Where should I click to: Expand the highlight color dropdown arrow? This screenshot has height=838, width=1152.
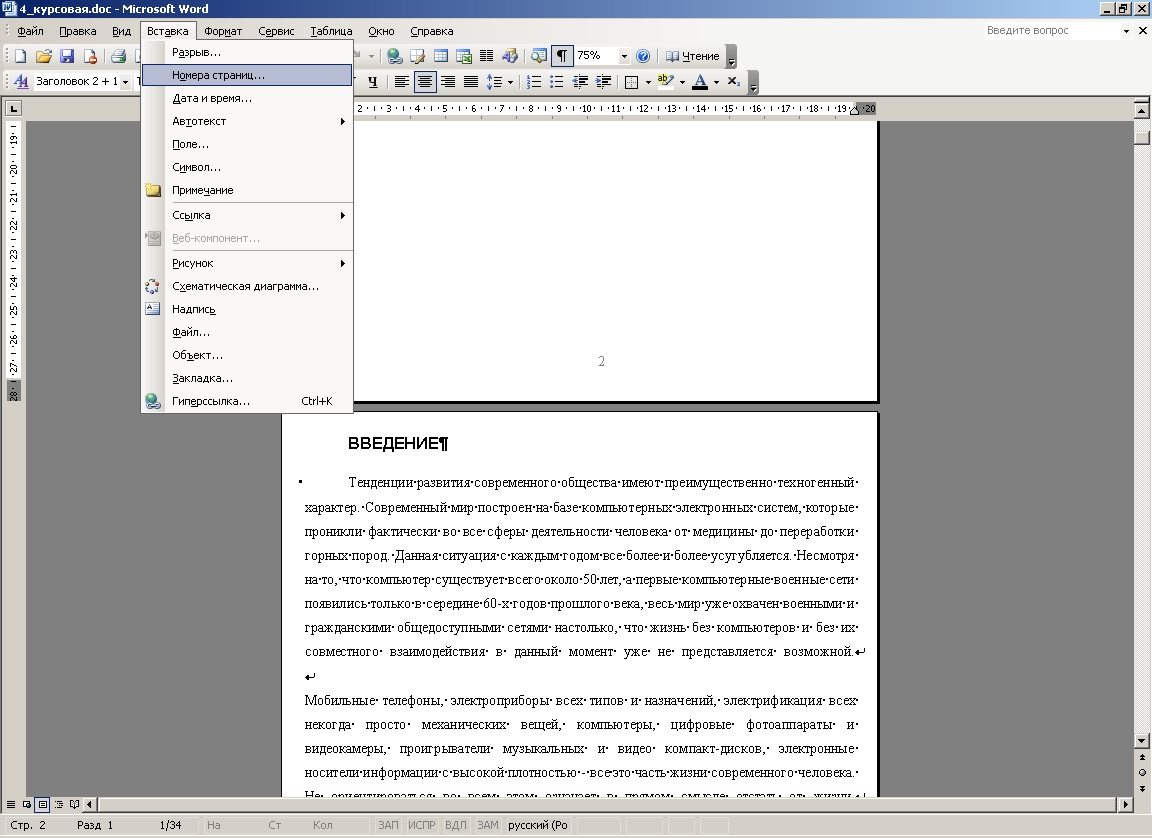pos(683,82)
